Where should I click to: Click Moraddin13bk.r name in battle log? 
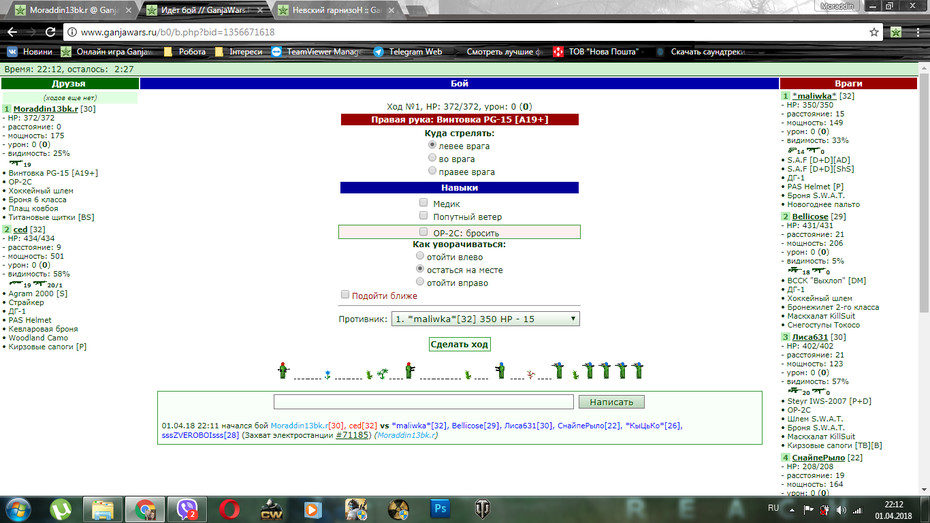(300, 426)
